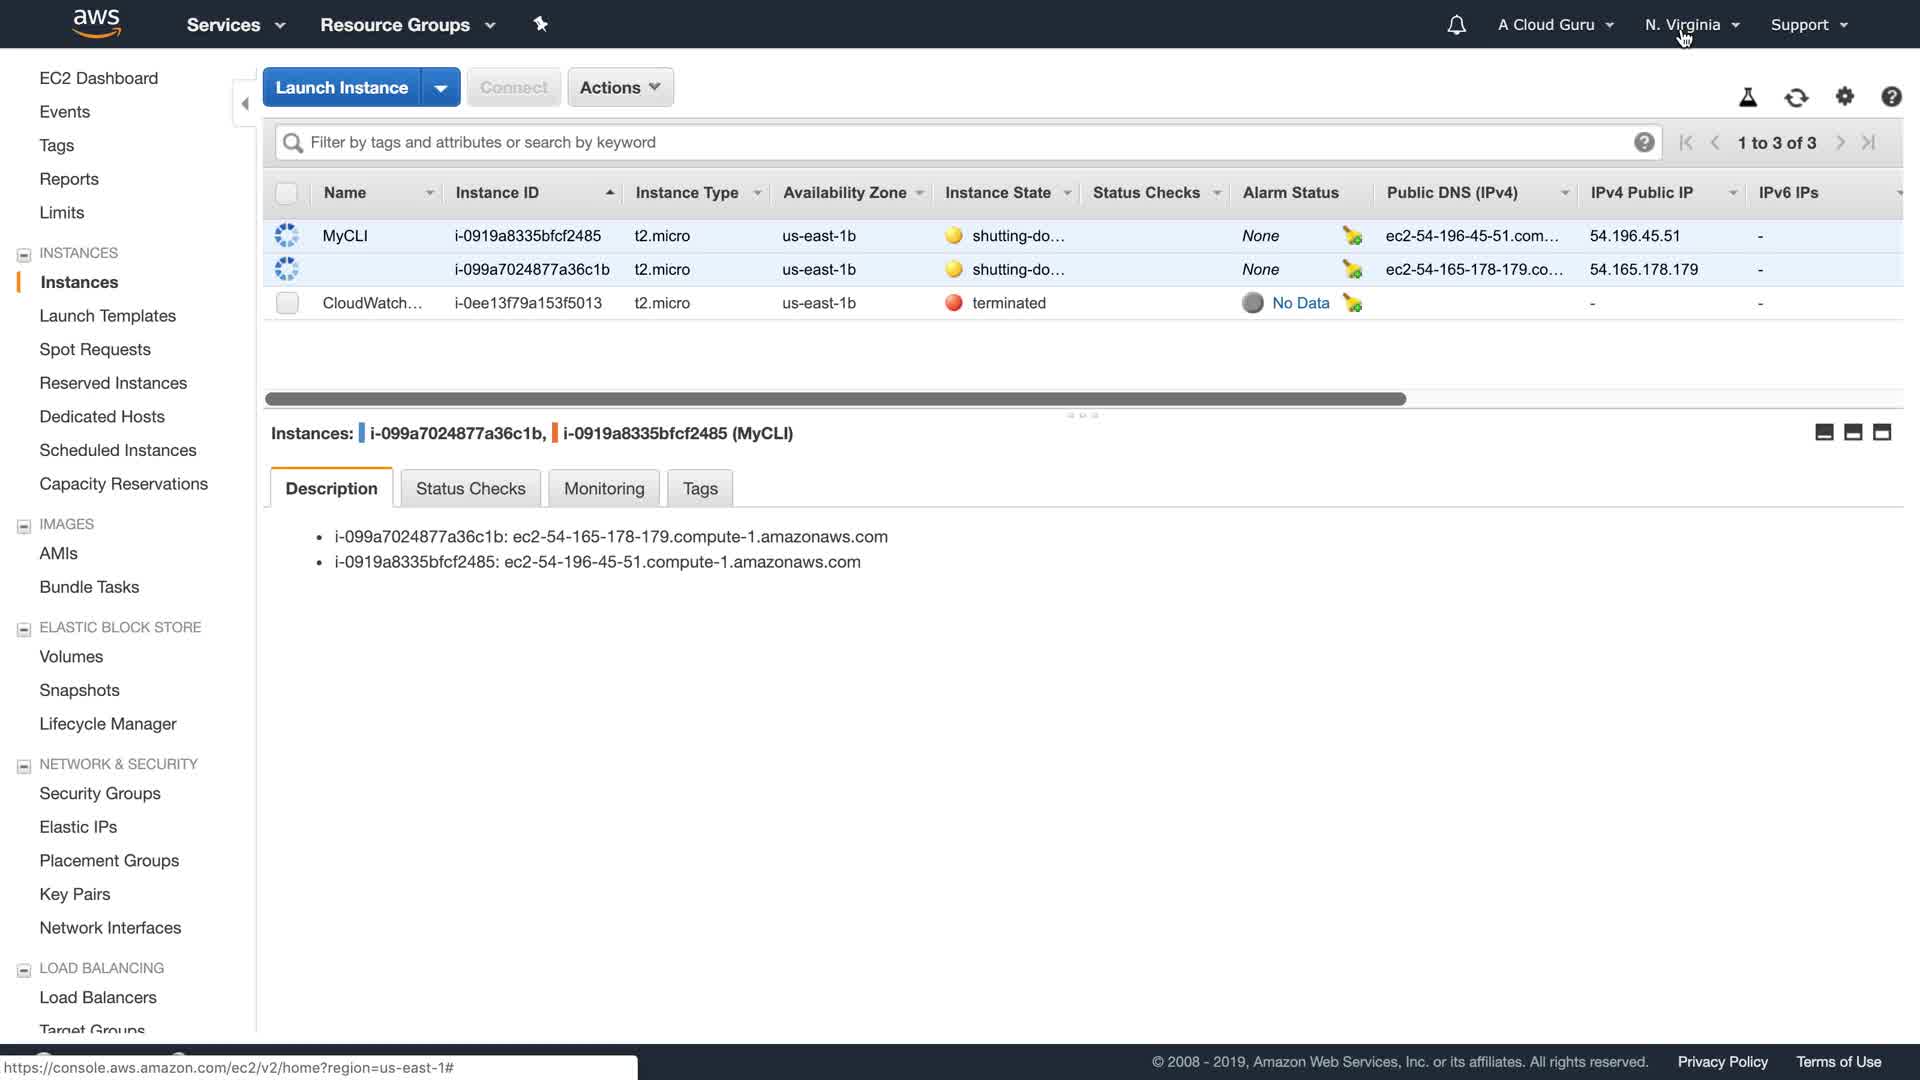Image resolution: width=1920 pixels, height=1080 pixels.
Task: Click the AWS logo home icon
Action: (x=97, y=23)
